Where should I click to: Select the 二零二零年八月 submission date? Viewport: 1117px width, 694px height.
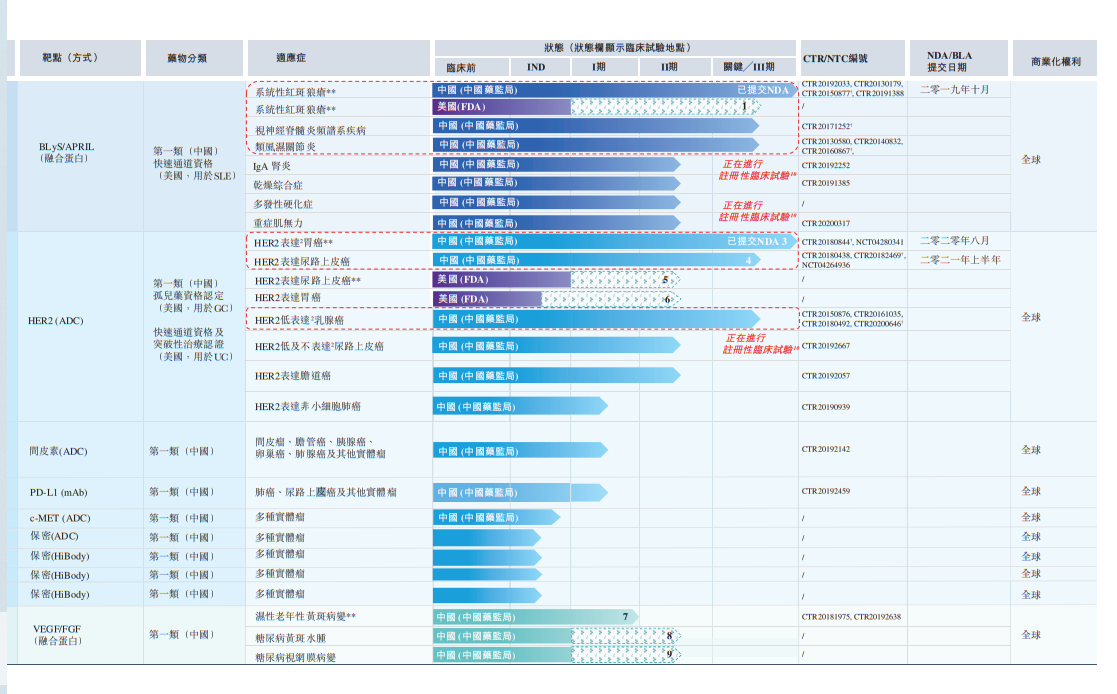[x=954, y=241]
